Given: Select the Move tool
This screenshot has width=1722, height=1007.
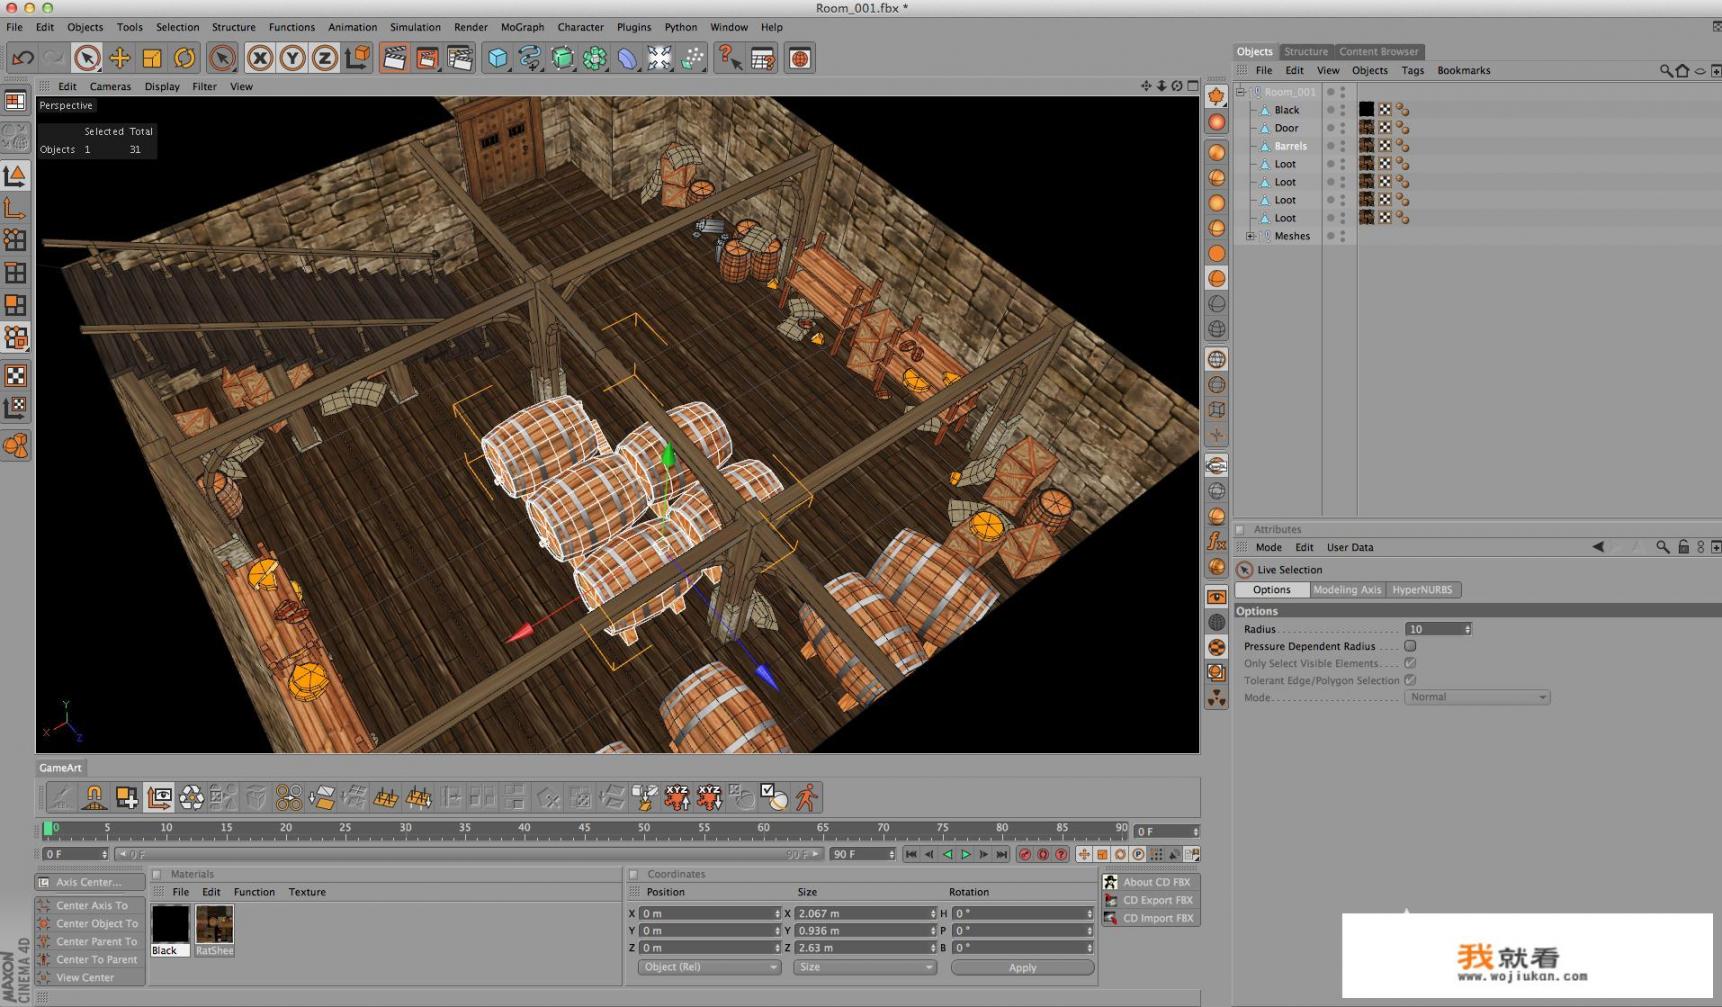Looking at the screenshot, I should click(120, 58).
